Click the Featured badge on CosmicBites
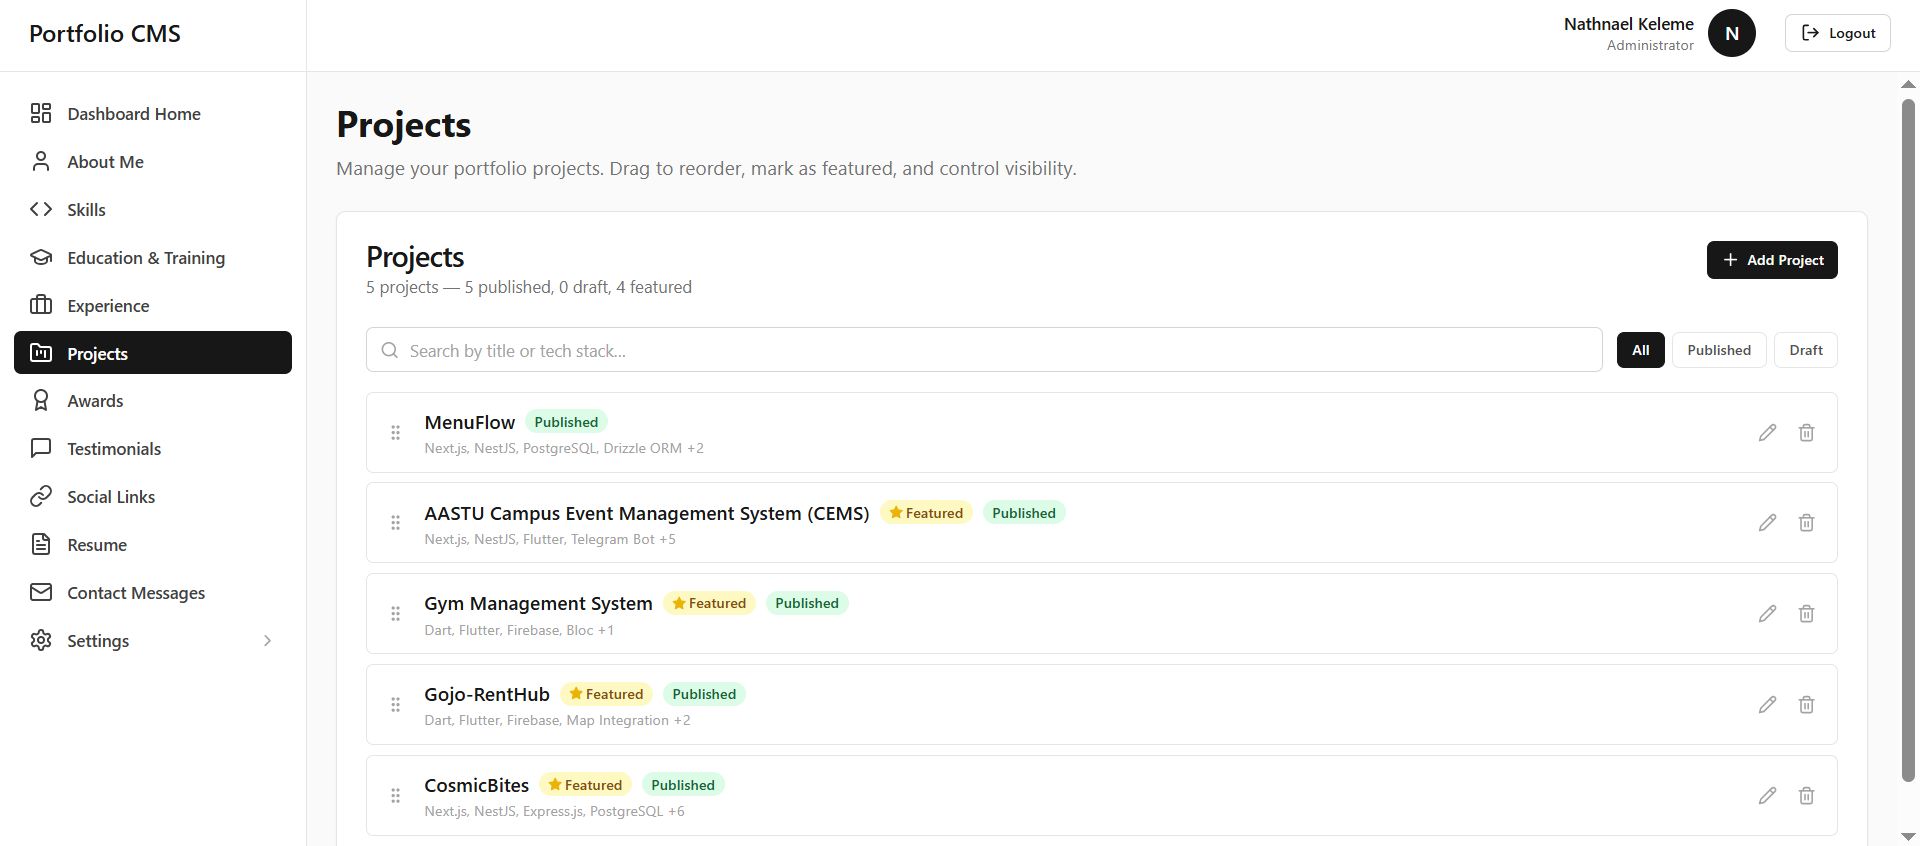This screenshot has width=1920, height=846. (x=585, y=785)
